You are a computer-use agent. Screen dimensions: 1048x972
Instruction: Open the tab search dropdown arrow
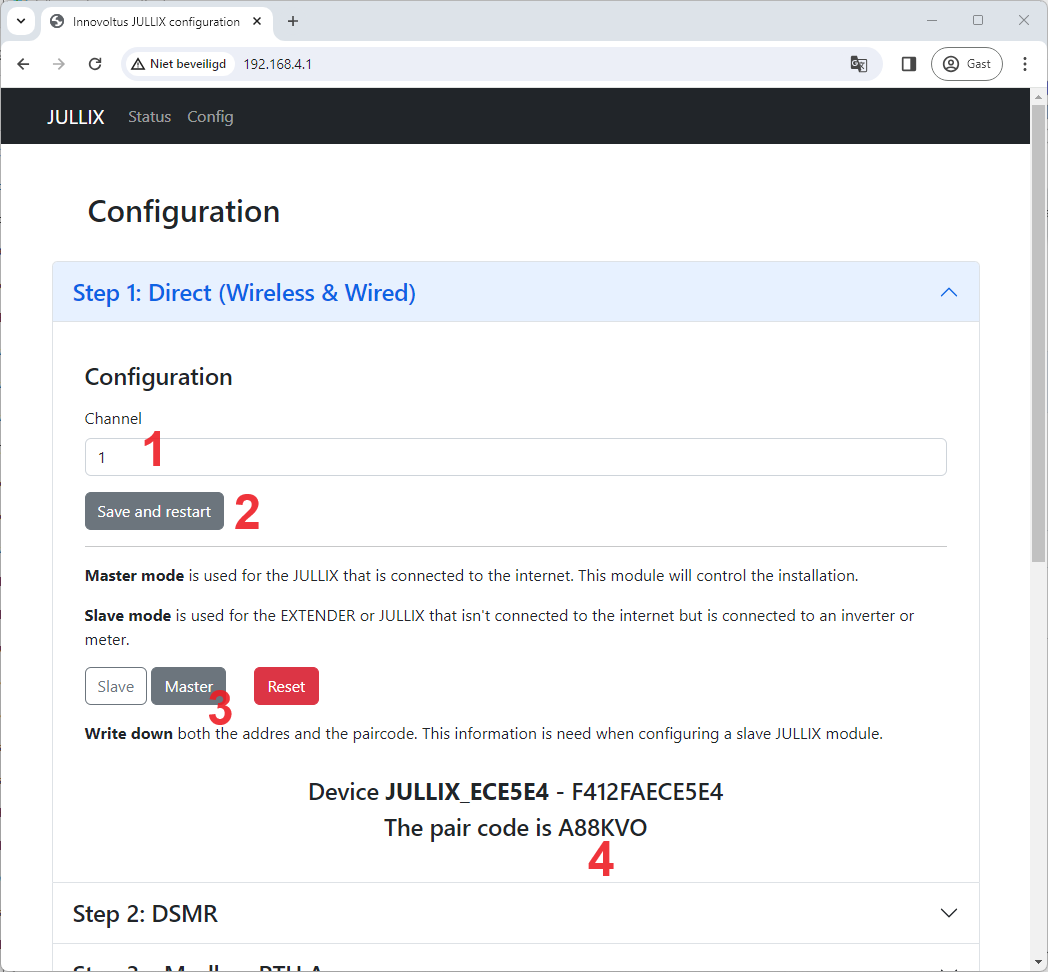pos(20,21)
